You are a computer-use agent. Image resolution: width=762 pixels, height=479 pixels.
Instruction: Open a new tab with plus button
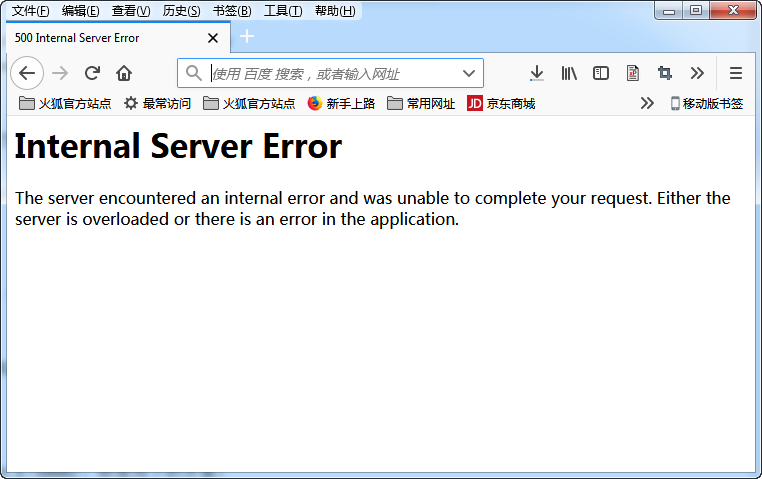point(247,36)
